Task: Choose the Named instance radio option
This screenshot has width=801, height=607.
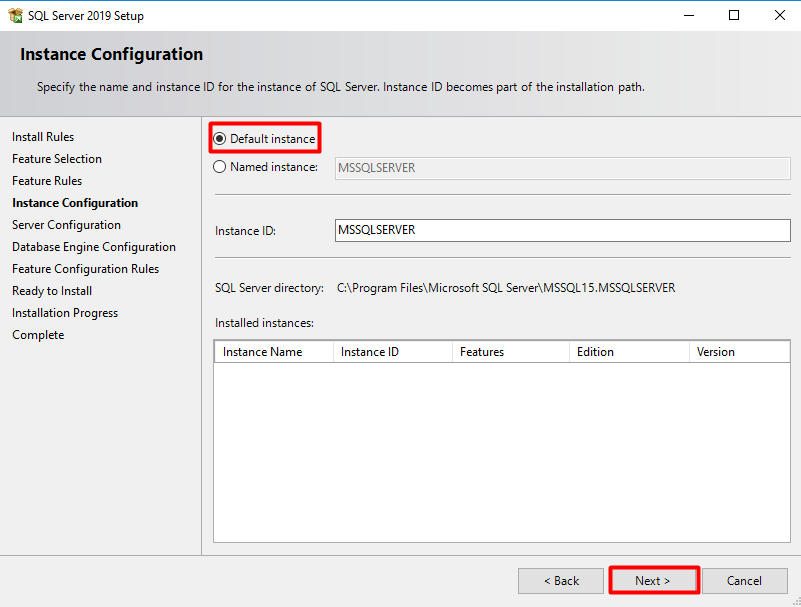Action: 220,167
